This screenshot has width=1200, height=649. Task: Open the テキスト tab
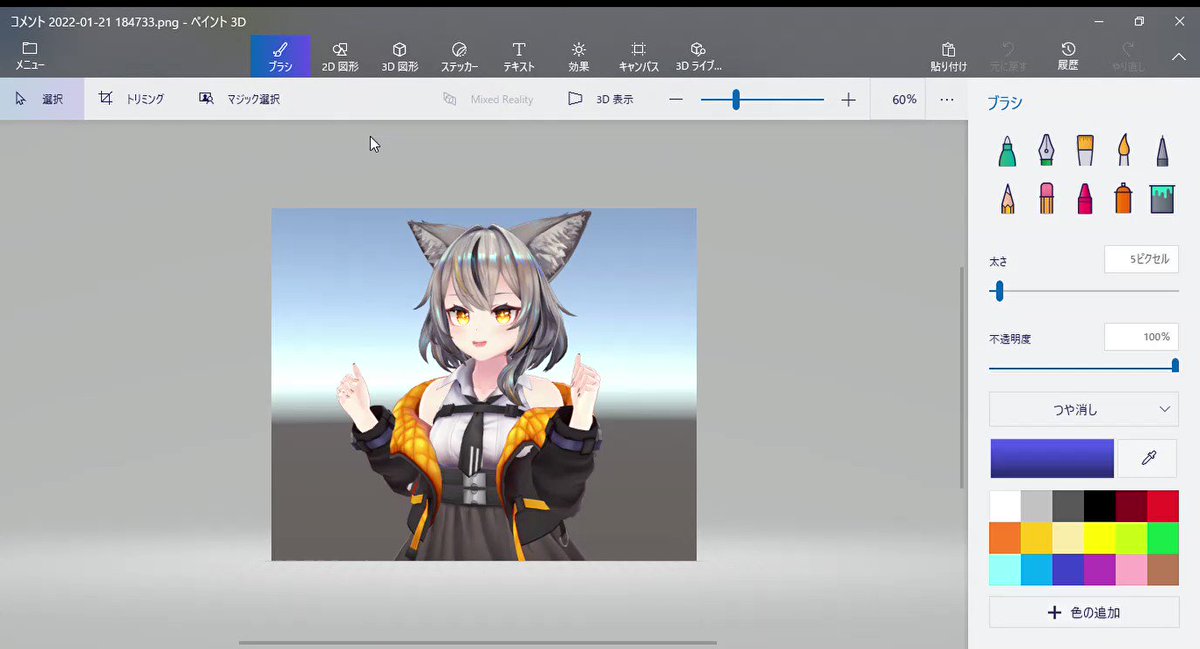click(x=519, y=56)
